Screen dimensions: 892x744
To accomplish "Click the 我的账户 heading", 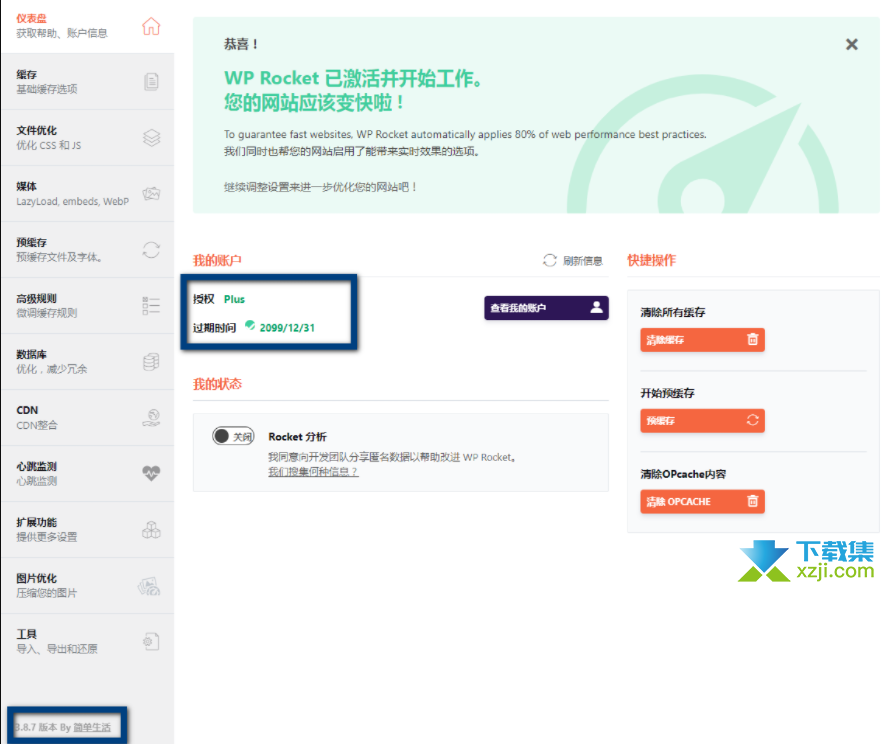I will [217, 261].
